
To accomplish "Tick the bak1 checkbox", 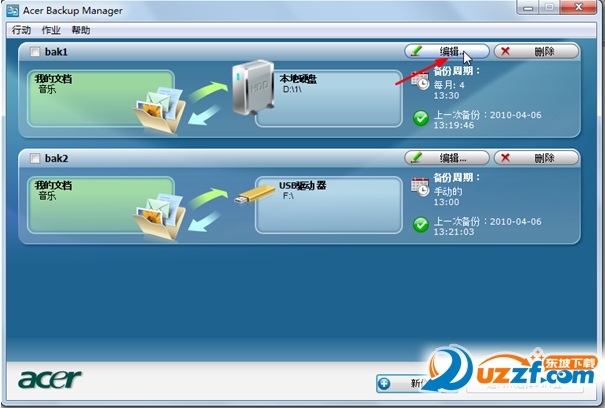I will click(x=36, y=51).
